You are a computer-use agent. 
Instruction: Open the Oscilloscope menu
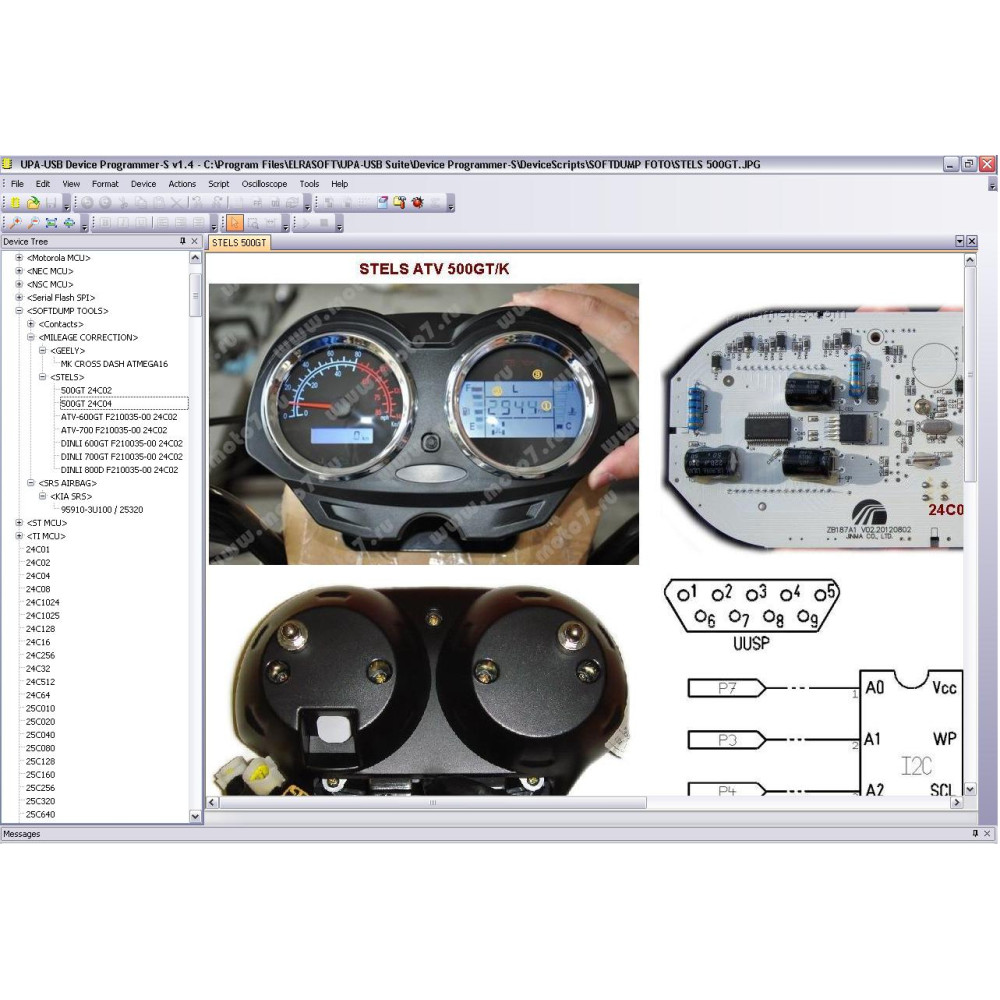[264, 184]
